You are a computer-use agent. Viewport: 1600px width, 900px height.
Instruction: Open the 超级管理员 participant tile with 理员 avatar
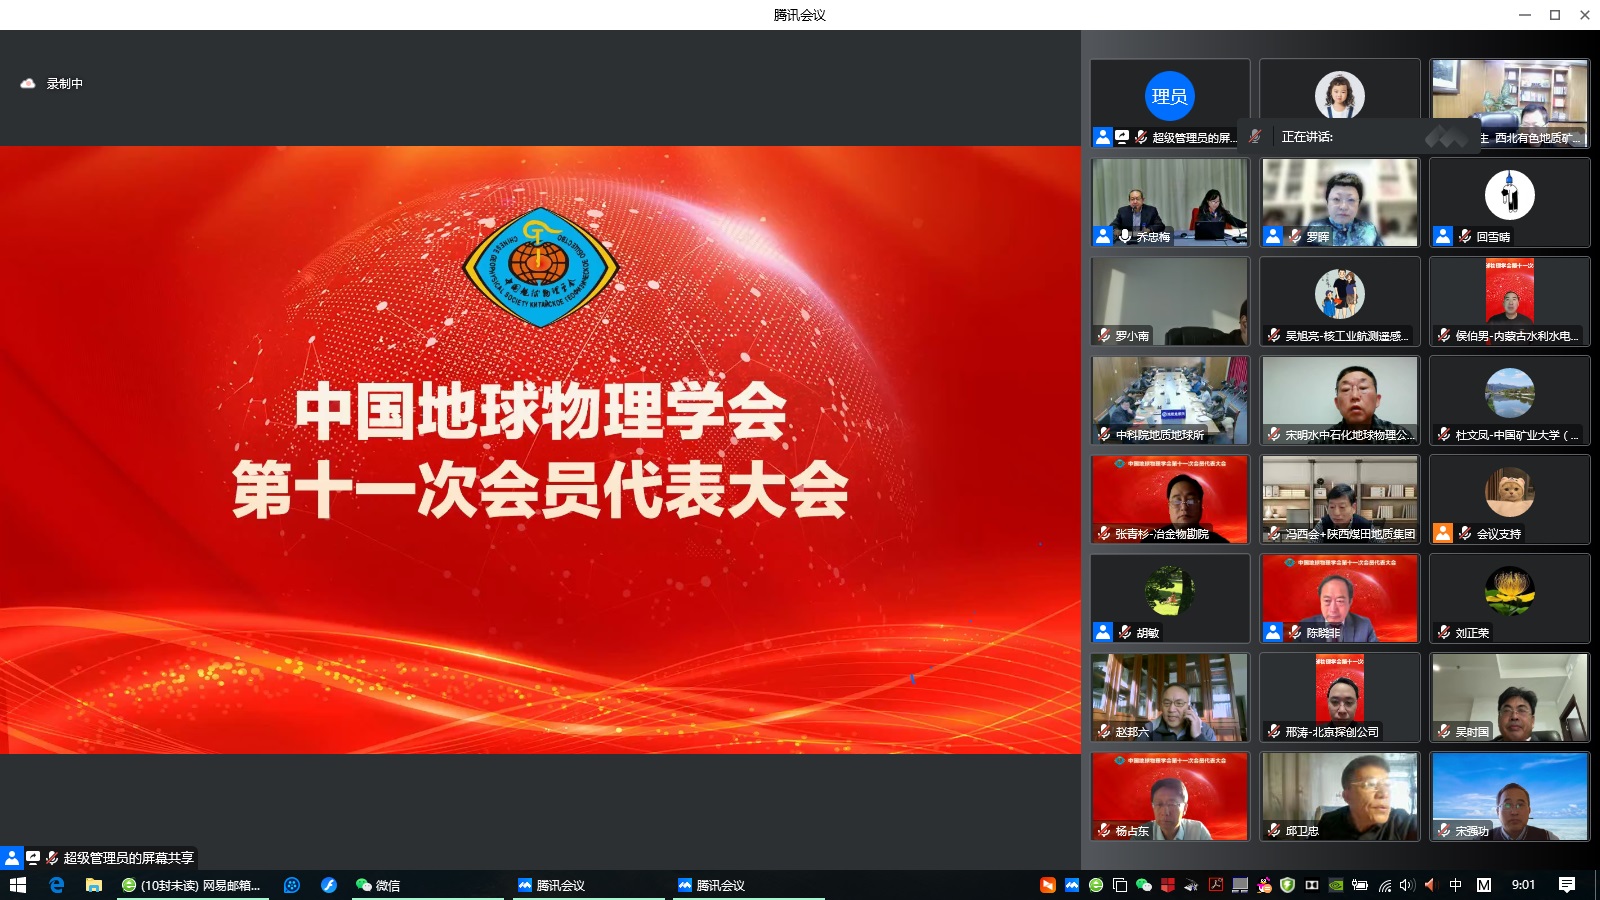click(x=1170, y=103)
